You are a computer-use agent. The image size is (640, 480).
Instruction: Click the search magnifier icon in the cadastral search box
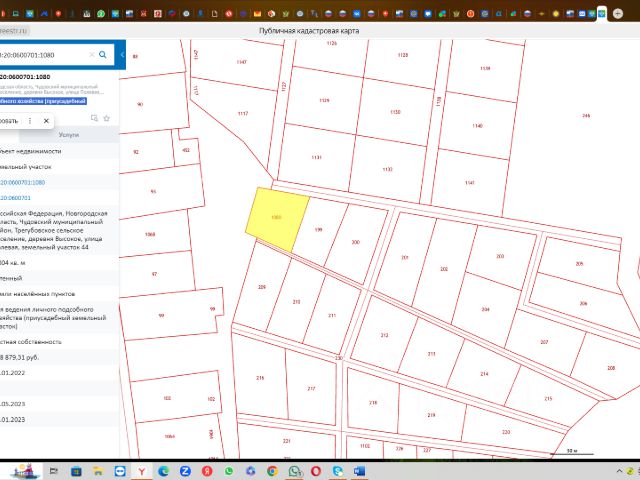[x=103, y=55]
